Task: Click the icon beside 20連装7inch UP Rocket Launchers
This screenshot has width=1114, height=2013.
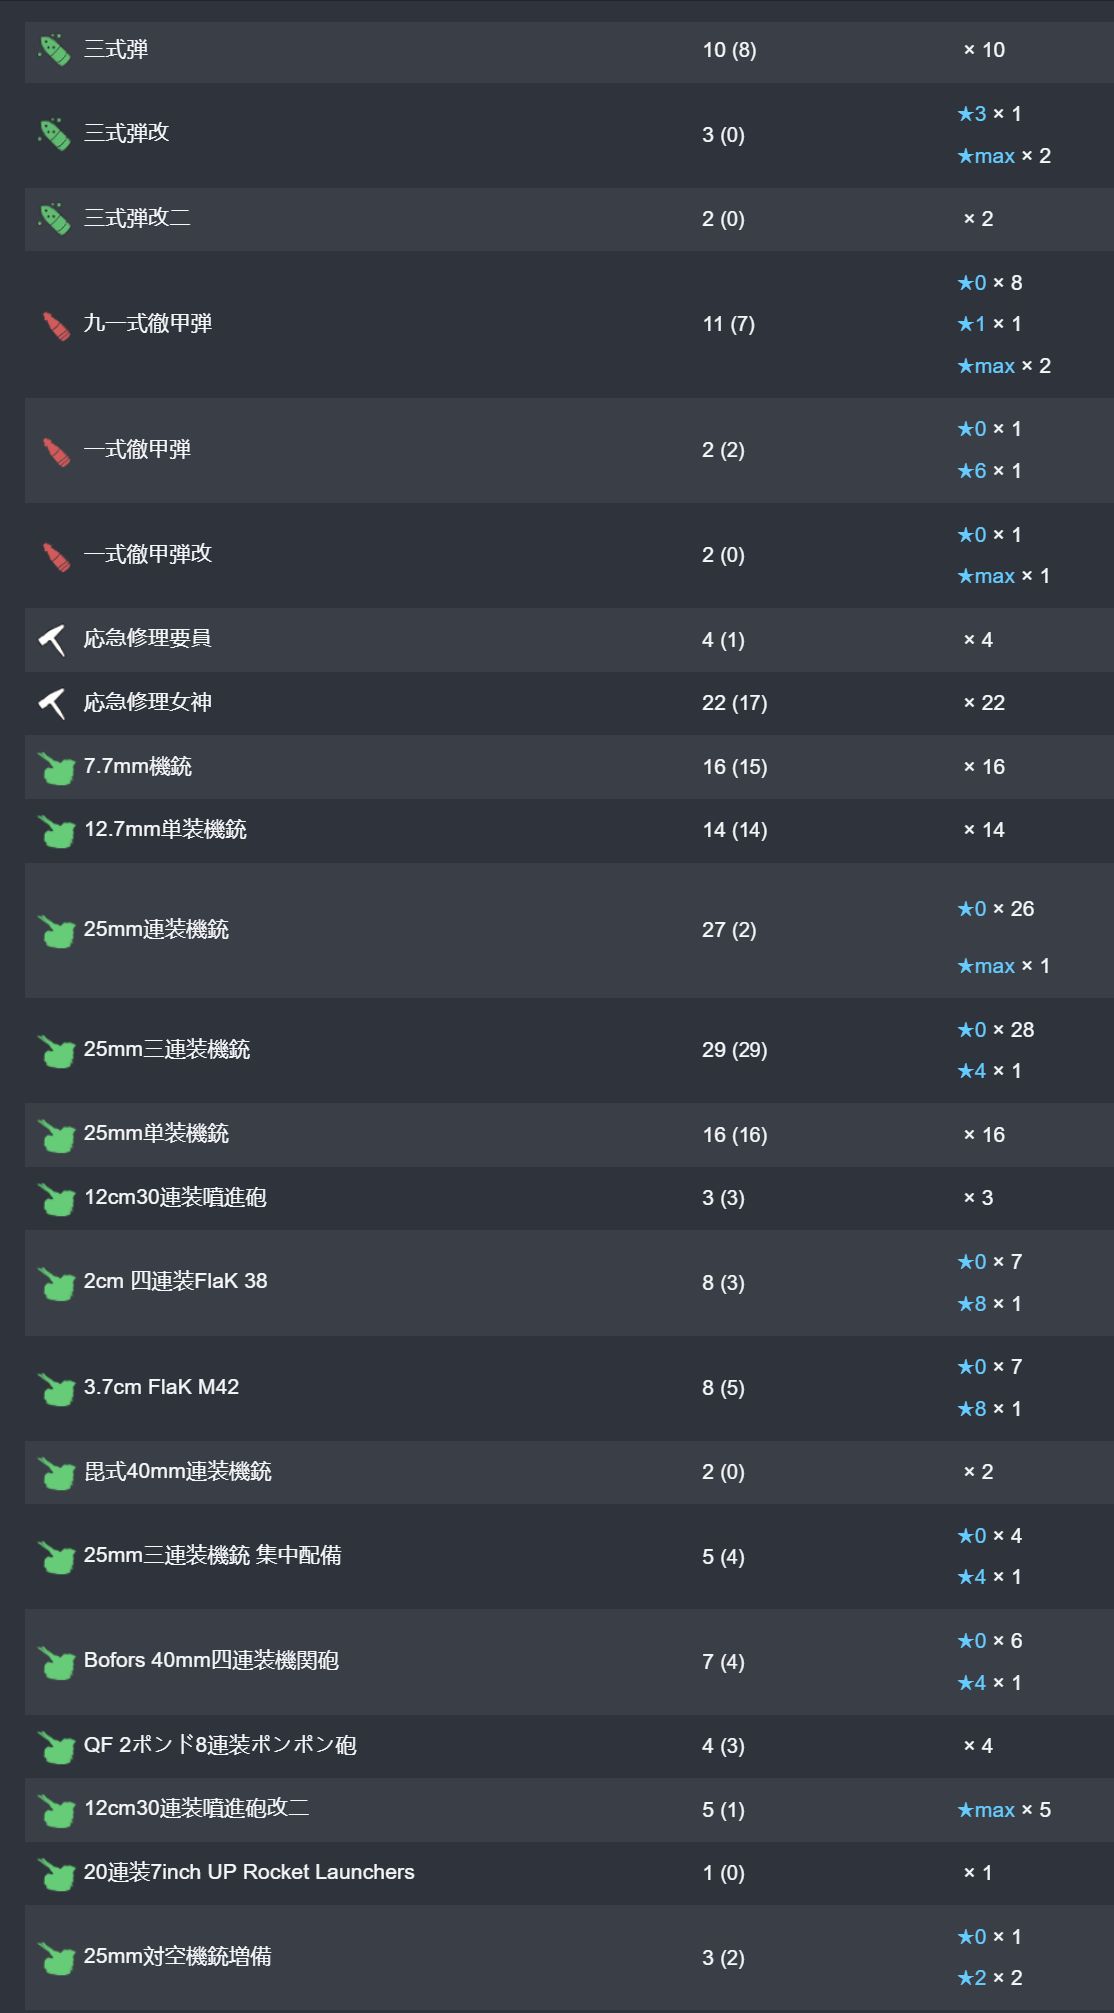Action: (56, 1874)
